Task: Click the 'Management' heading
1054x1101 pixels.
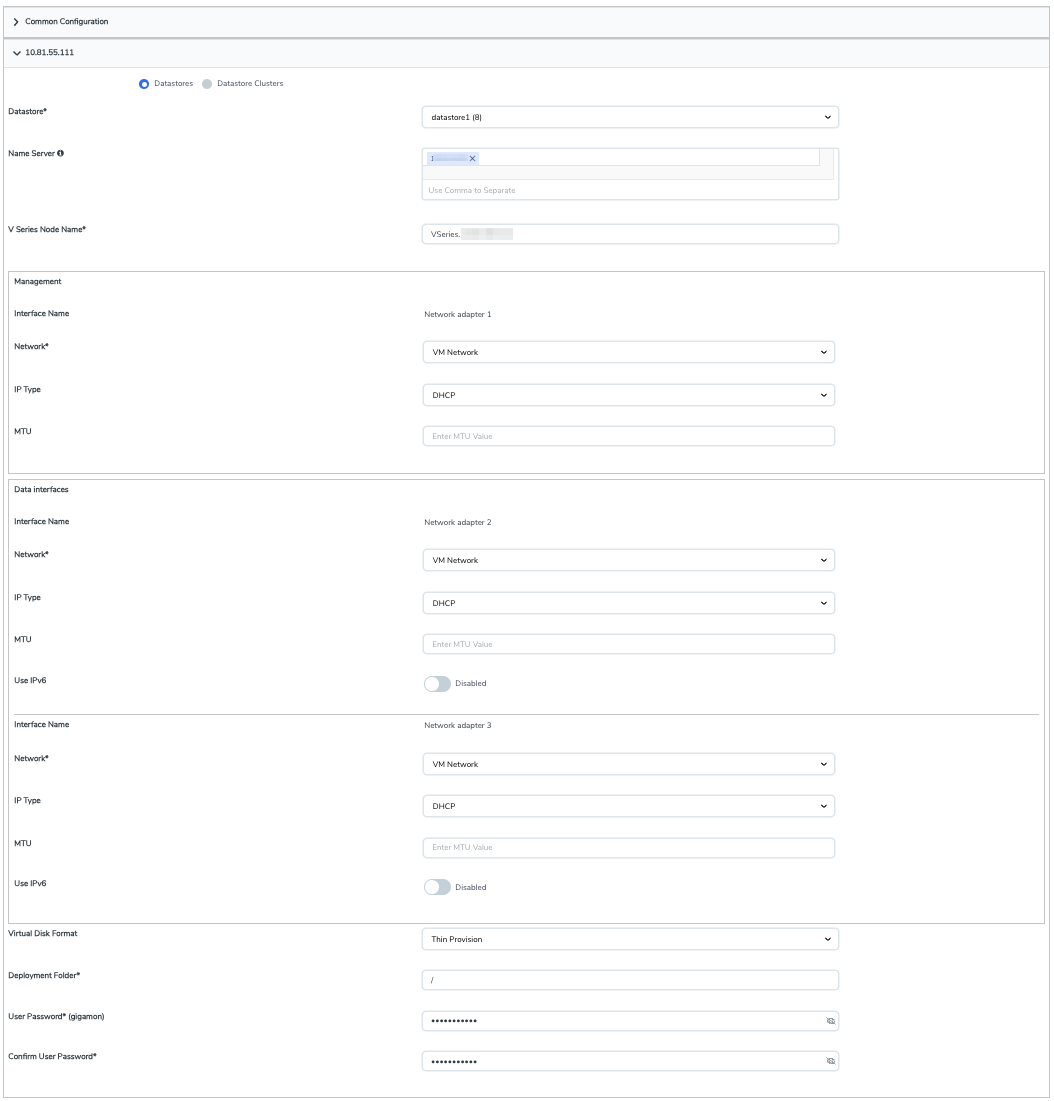Action: coord(38,282)
